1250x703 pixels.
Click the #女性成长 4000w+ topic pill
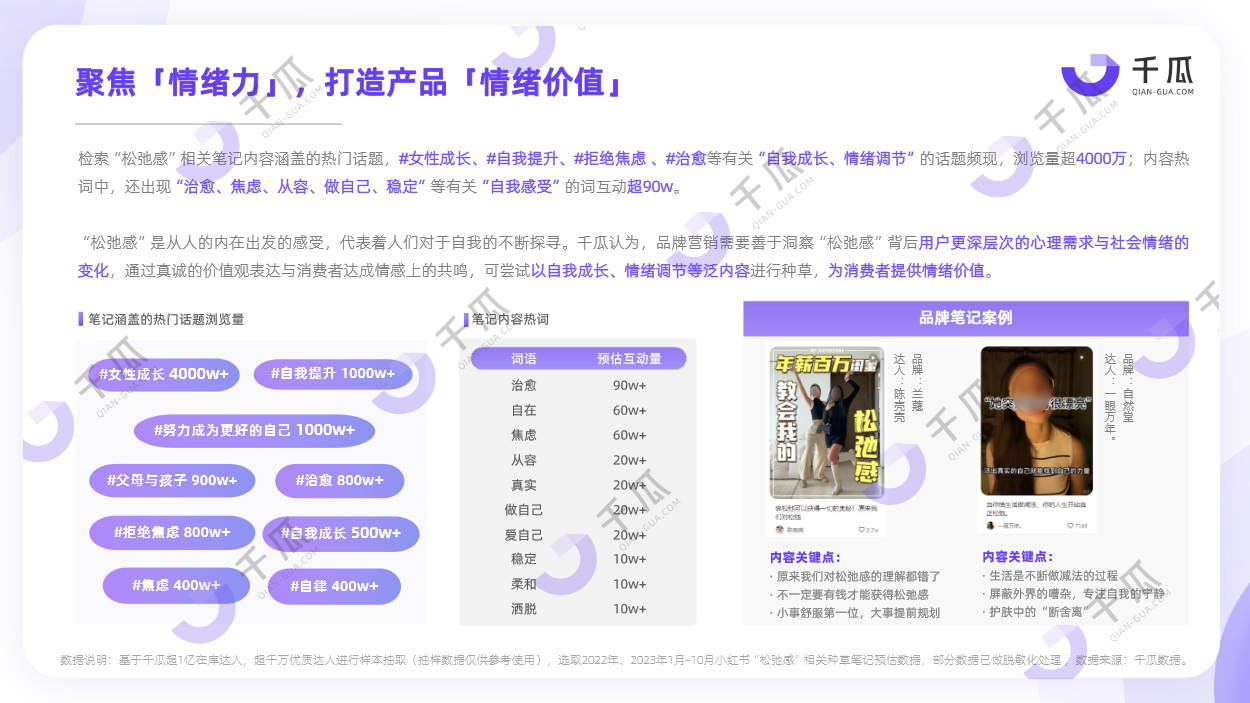(x=164, y=374)
